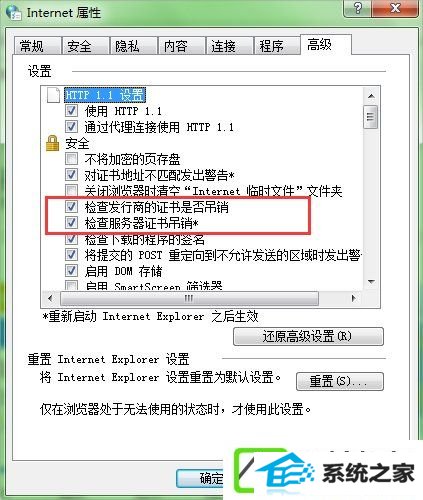Enable 不将加密的页存盘 checkbox
The width and height of the screenshot is (423, 500).
tap(71, 159)
